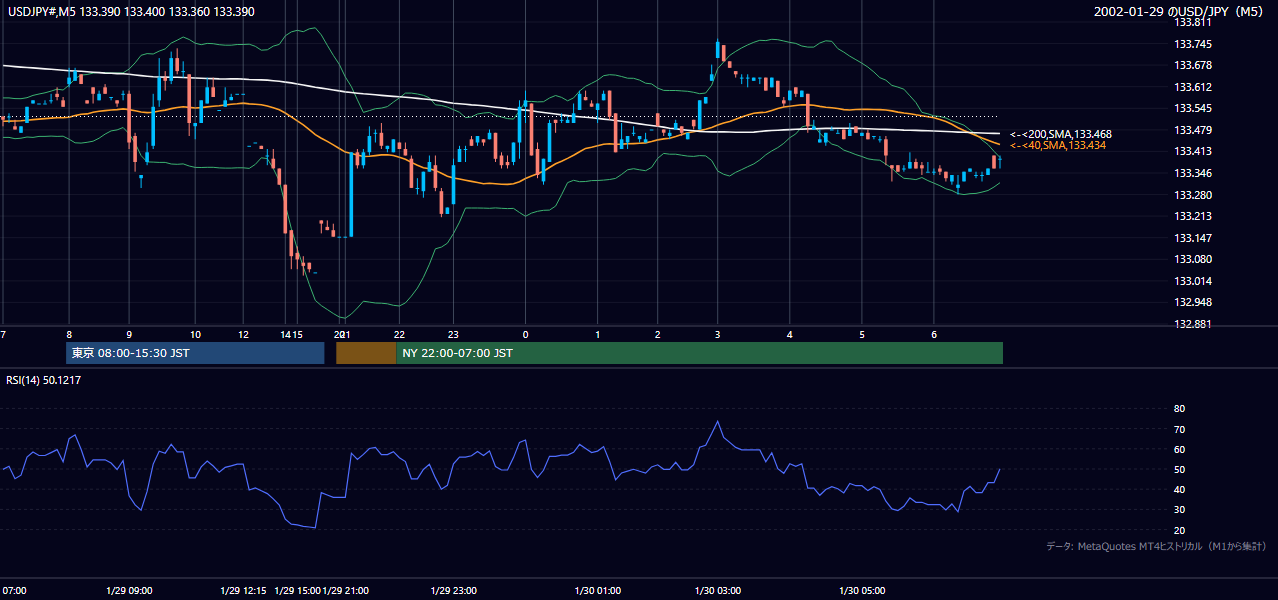Click price axis value 132.881
1278x600 pixels.
click(x=1192, y=324)
